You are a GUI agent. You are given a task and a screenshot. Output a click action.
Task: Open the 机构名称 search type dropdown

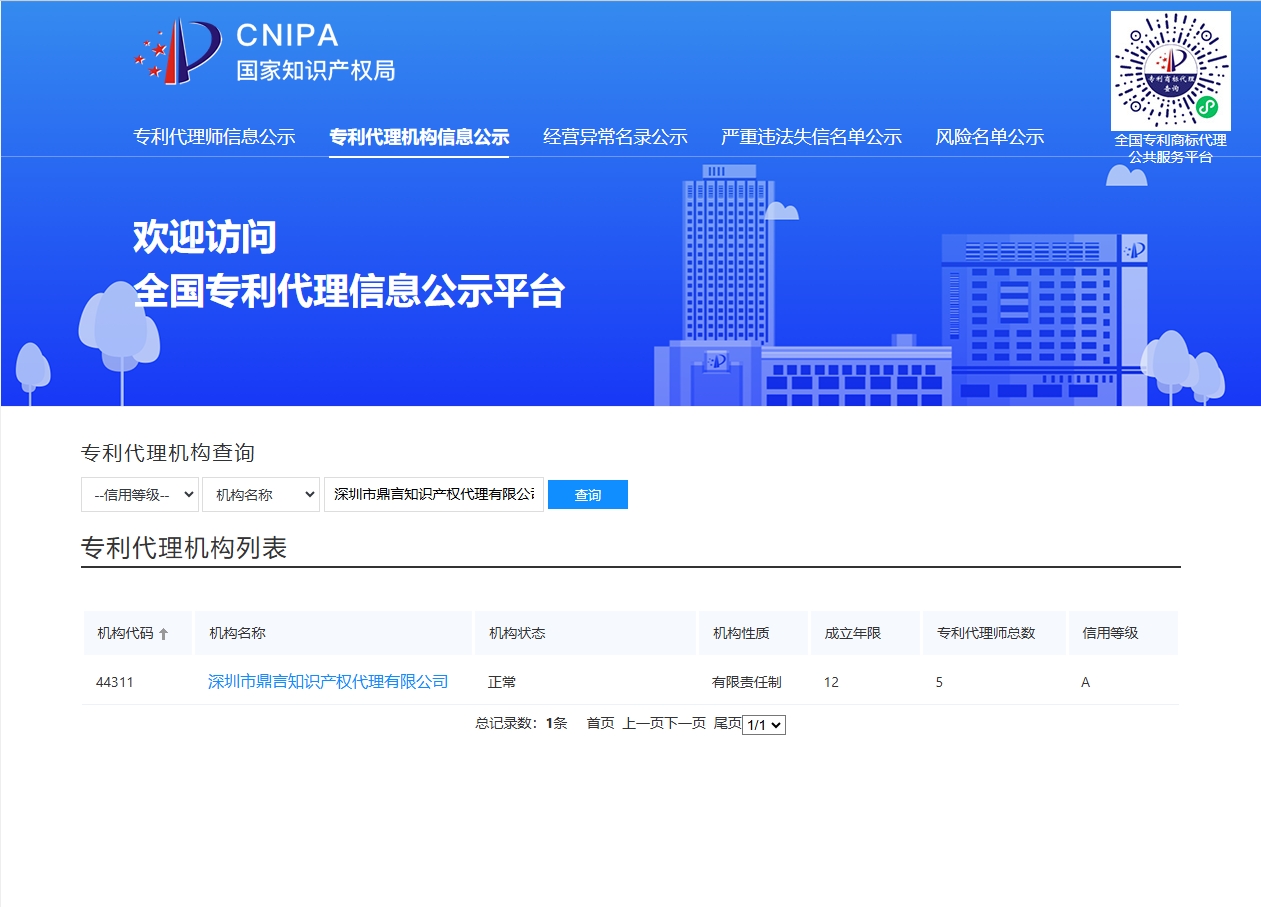[261, 494]
